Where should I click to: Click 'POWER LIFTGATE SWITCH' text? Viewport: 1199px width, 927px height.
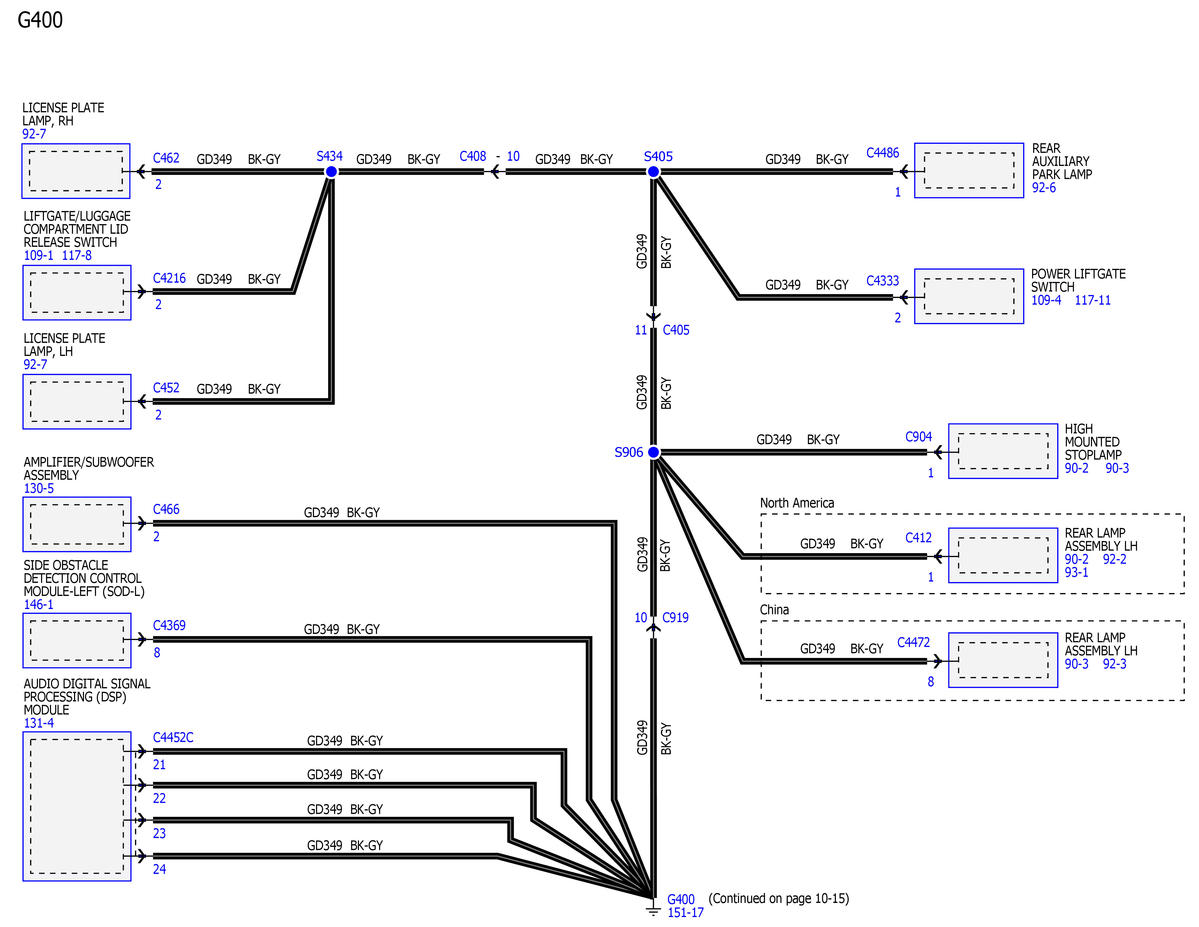coord(1078,280)
